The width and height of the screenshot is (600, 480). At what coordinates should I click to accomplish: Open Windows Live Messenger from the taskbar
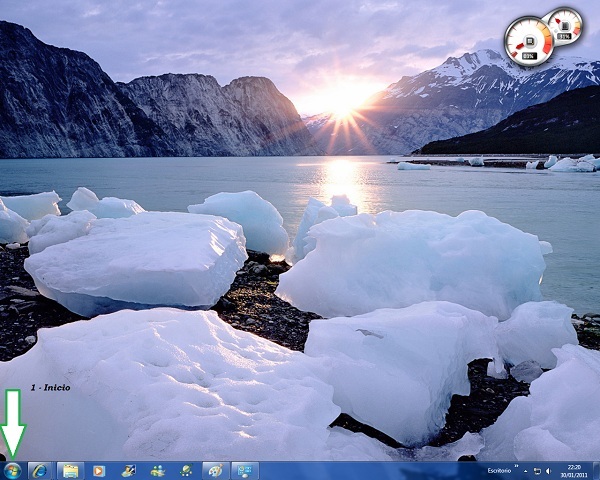(157, 471)
